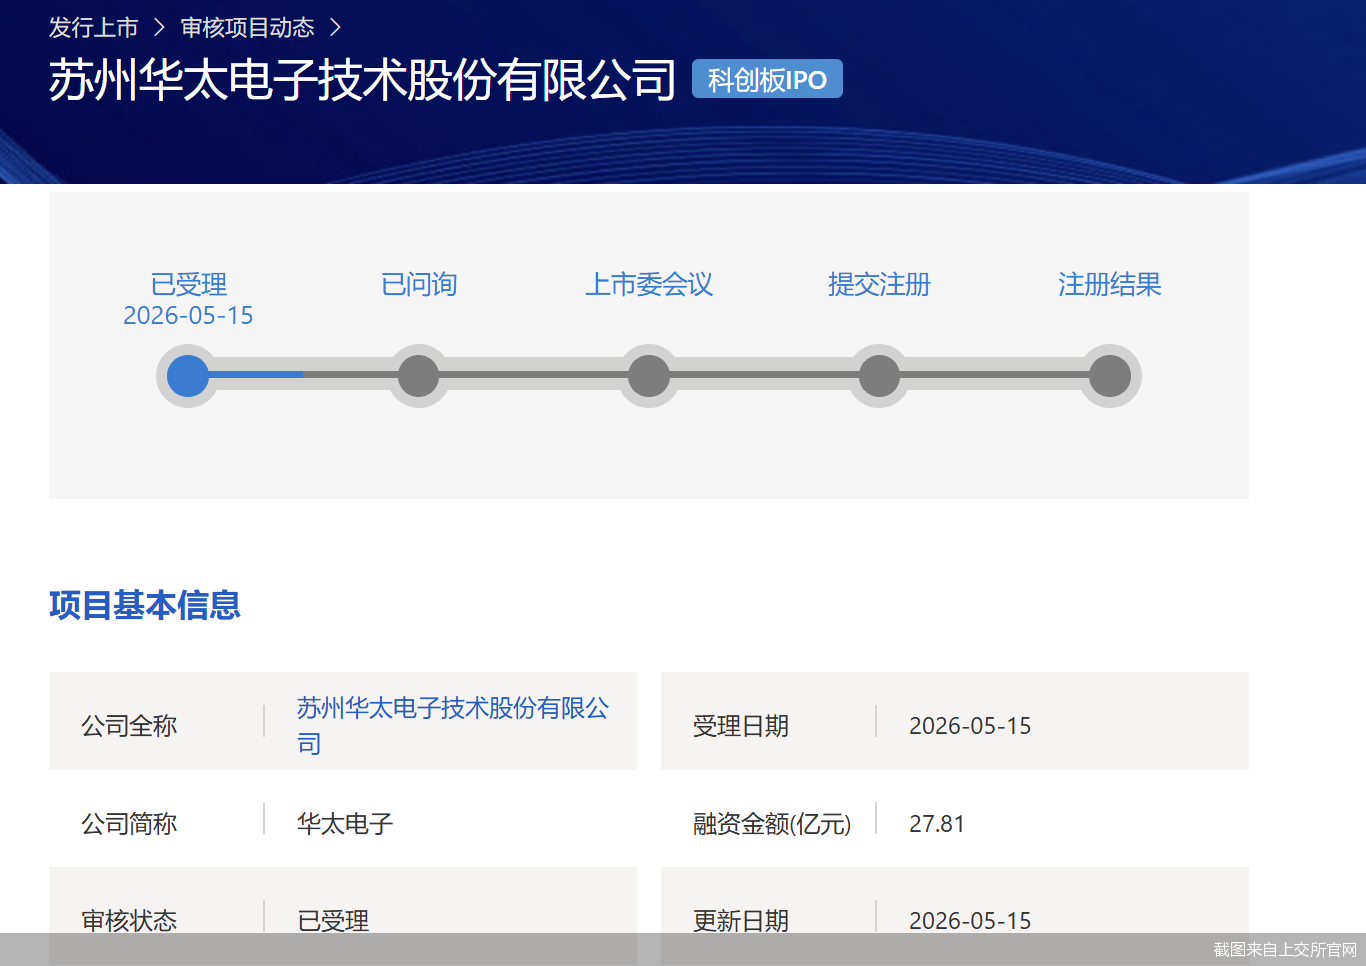
Task: Click the 公司简称 label
Action: [x=129, y=824]
